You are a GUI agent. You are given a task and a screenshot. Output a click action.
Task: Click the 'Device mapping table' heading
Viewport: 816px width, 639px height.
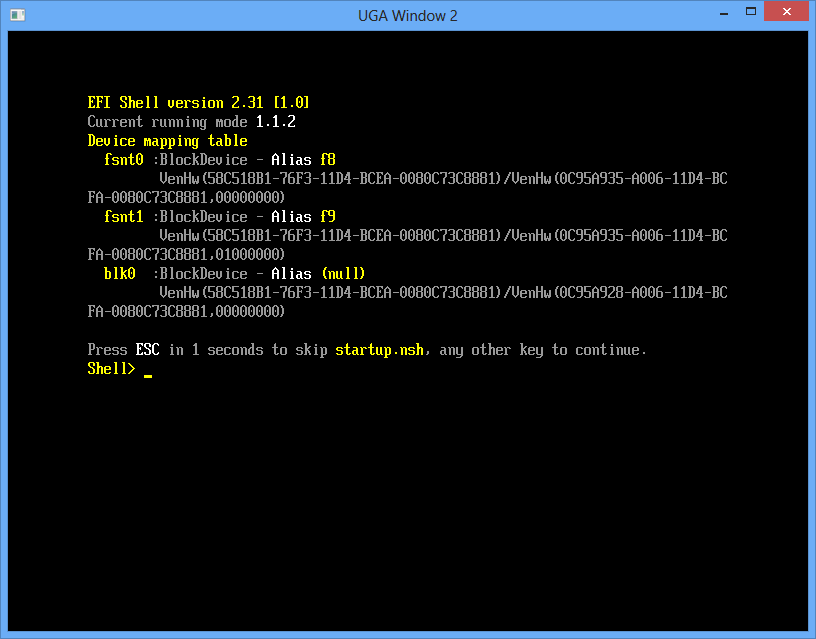click(168, 141)
